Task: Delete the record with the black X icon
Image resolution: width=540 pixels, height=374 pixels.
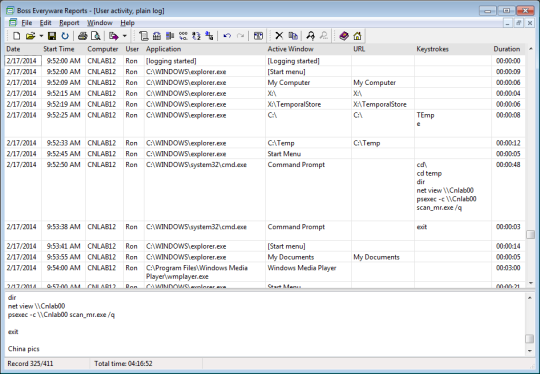Action: click(x=279, y=36)
